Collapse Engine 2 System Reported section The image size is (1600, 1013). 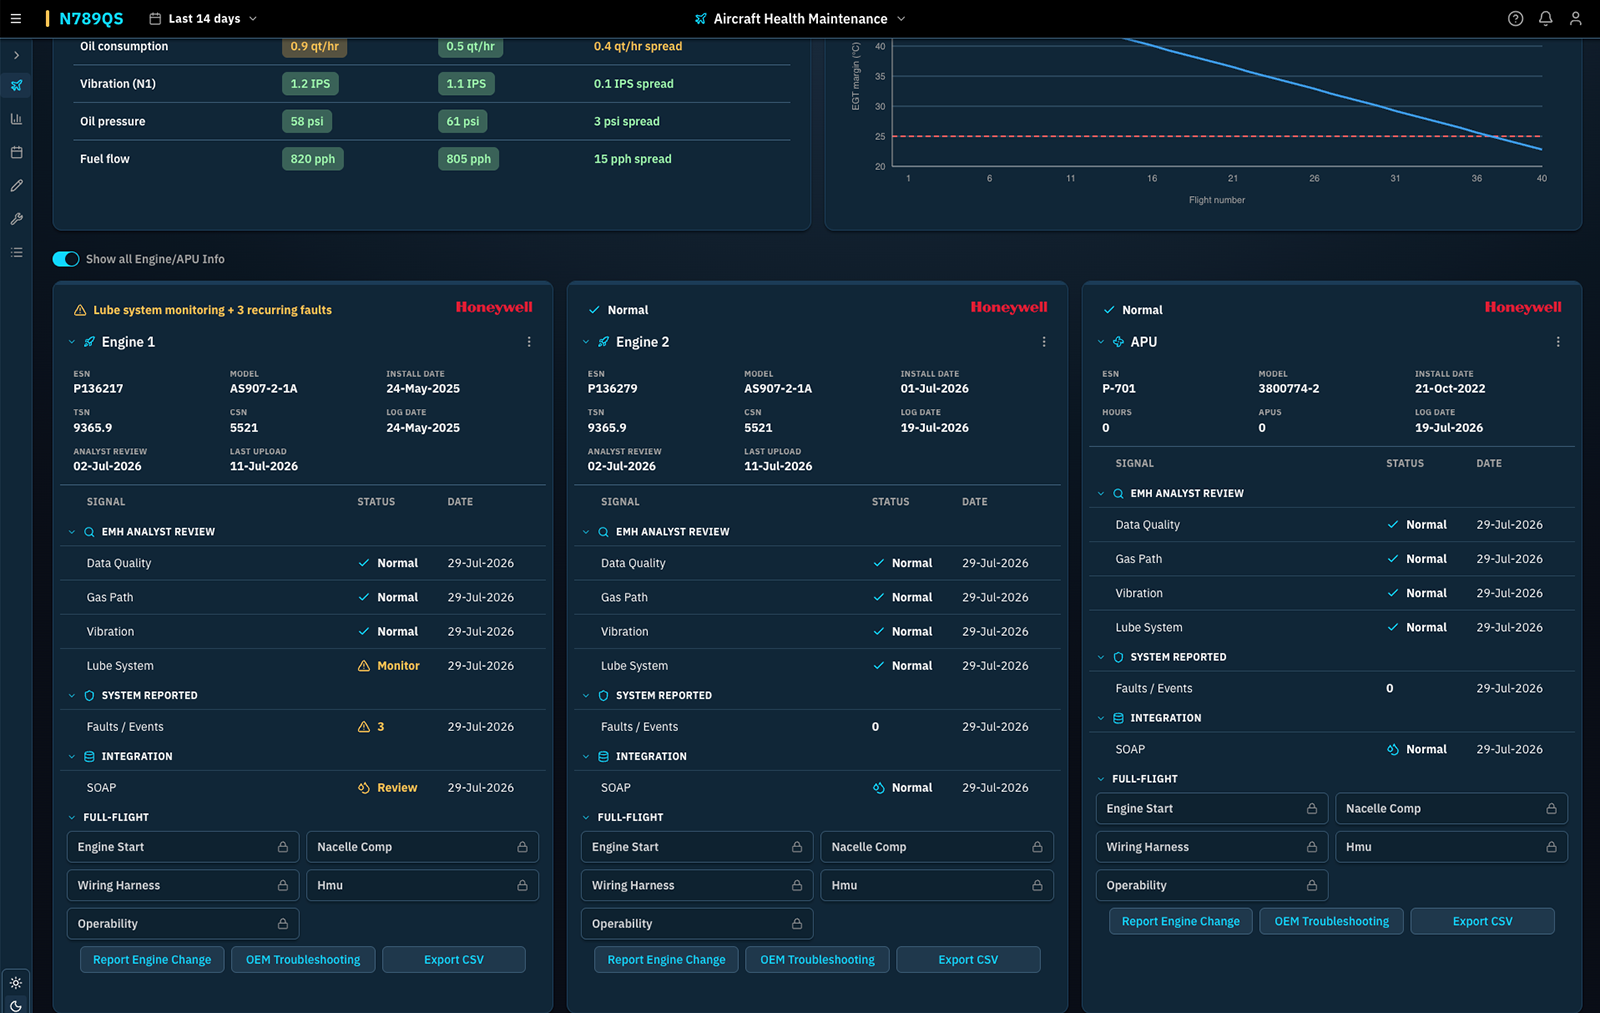[x=586, y=695]
